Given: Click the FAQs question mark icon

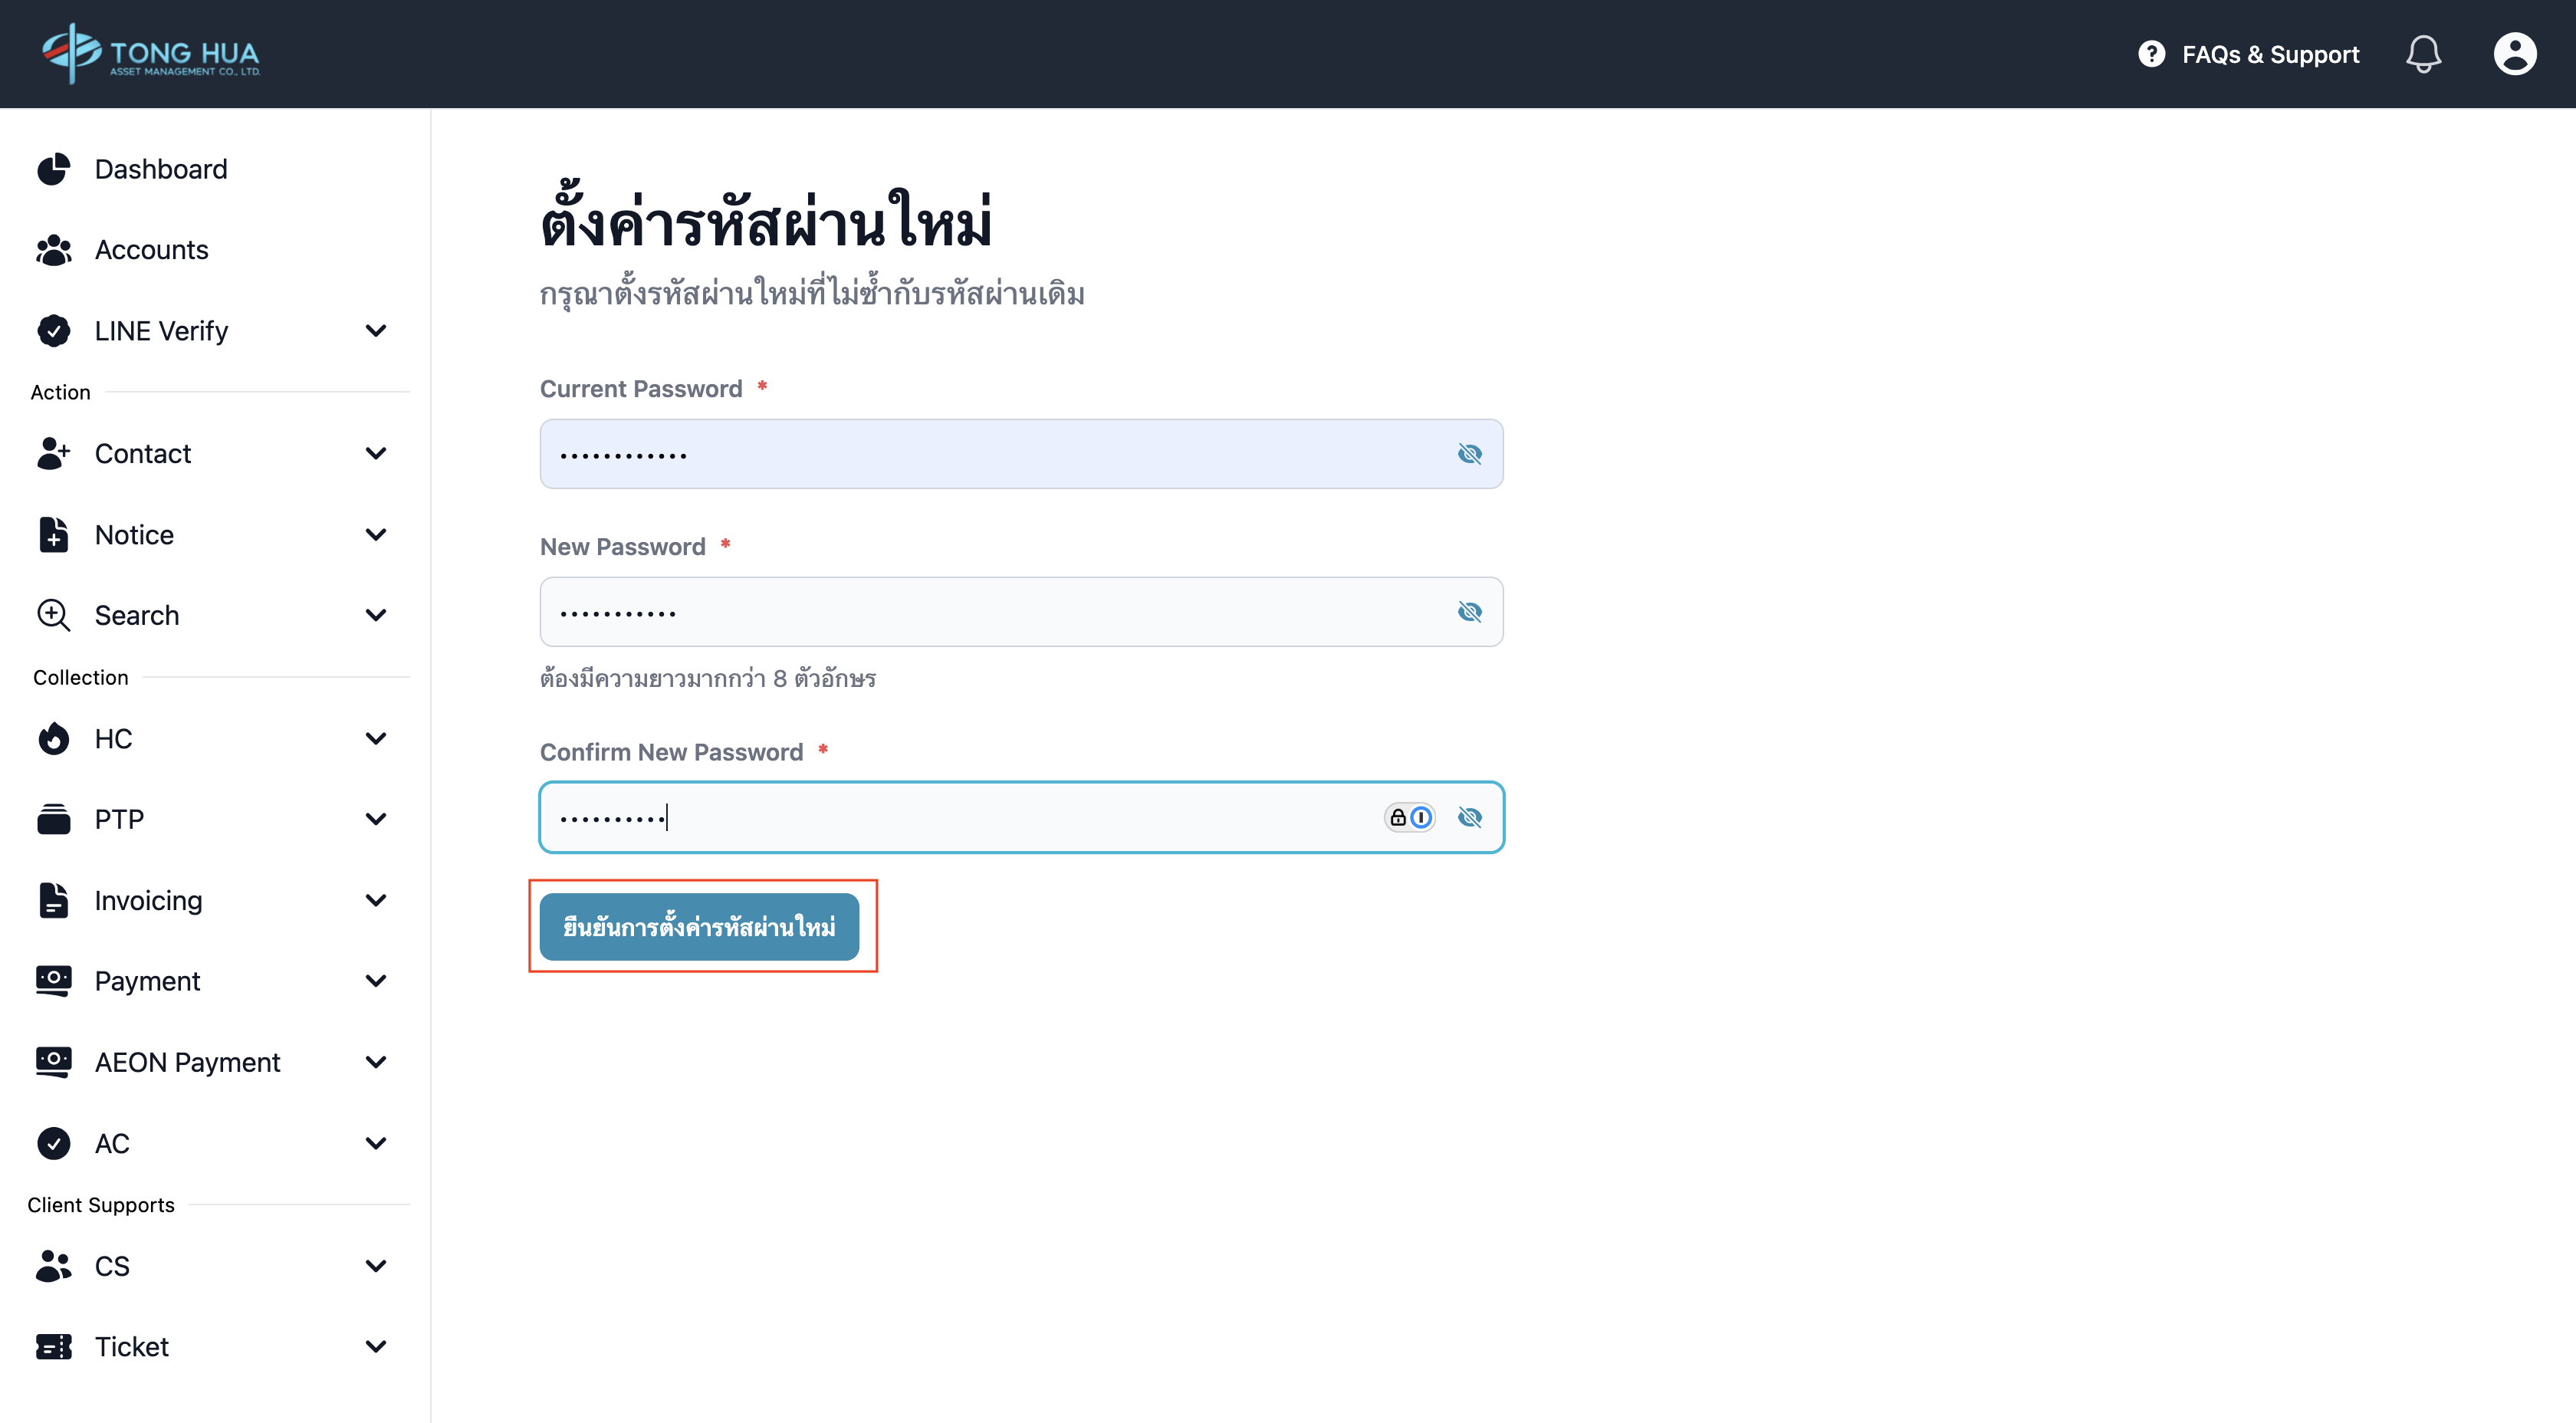Looking at the screenshot, I should click(2151, 54).
